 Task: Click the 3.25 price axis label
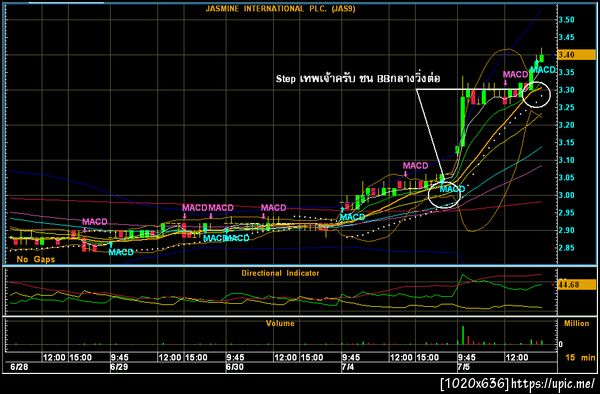566,107
